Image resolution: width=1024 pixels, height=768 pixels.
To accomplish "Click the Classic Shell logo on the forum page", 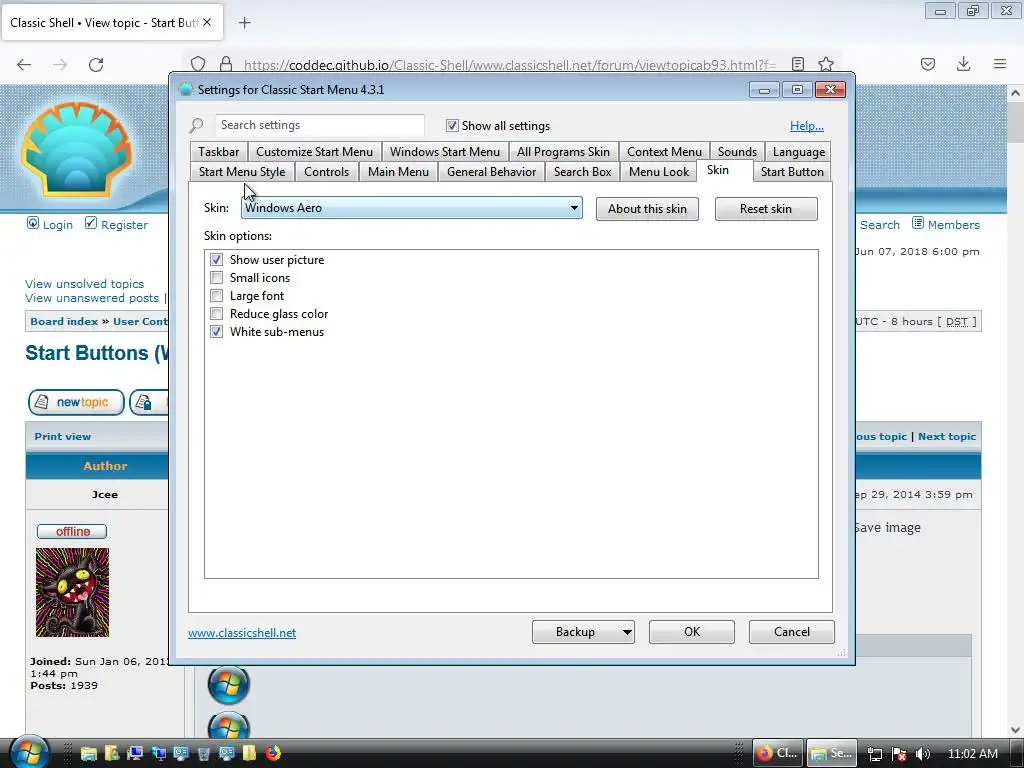I will click(x=77, y=149).
